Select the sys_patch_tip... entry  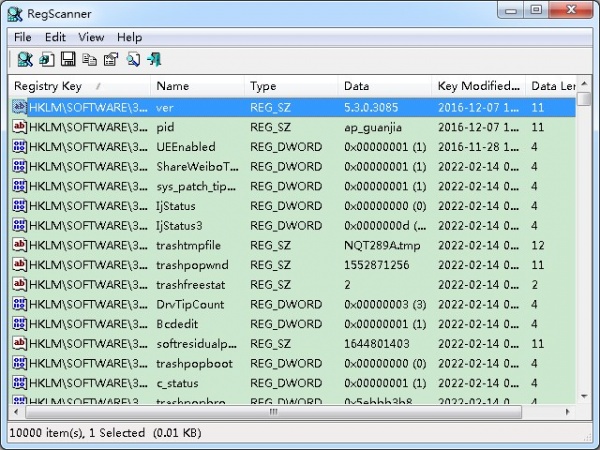coord(196,186)
